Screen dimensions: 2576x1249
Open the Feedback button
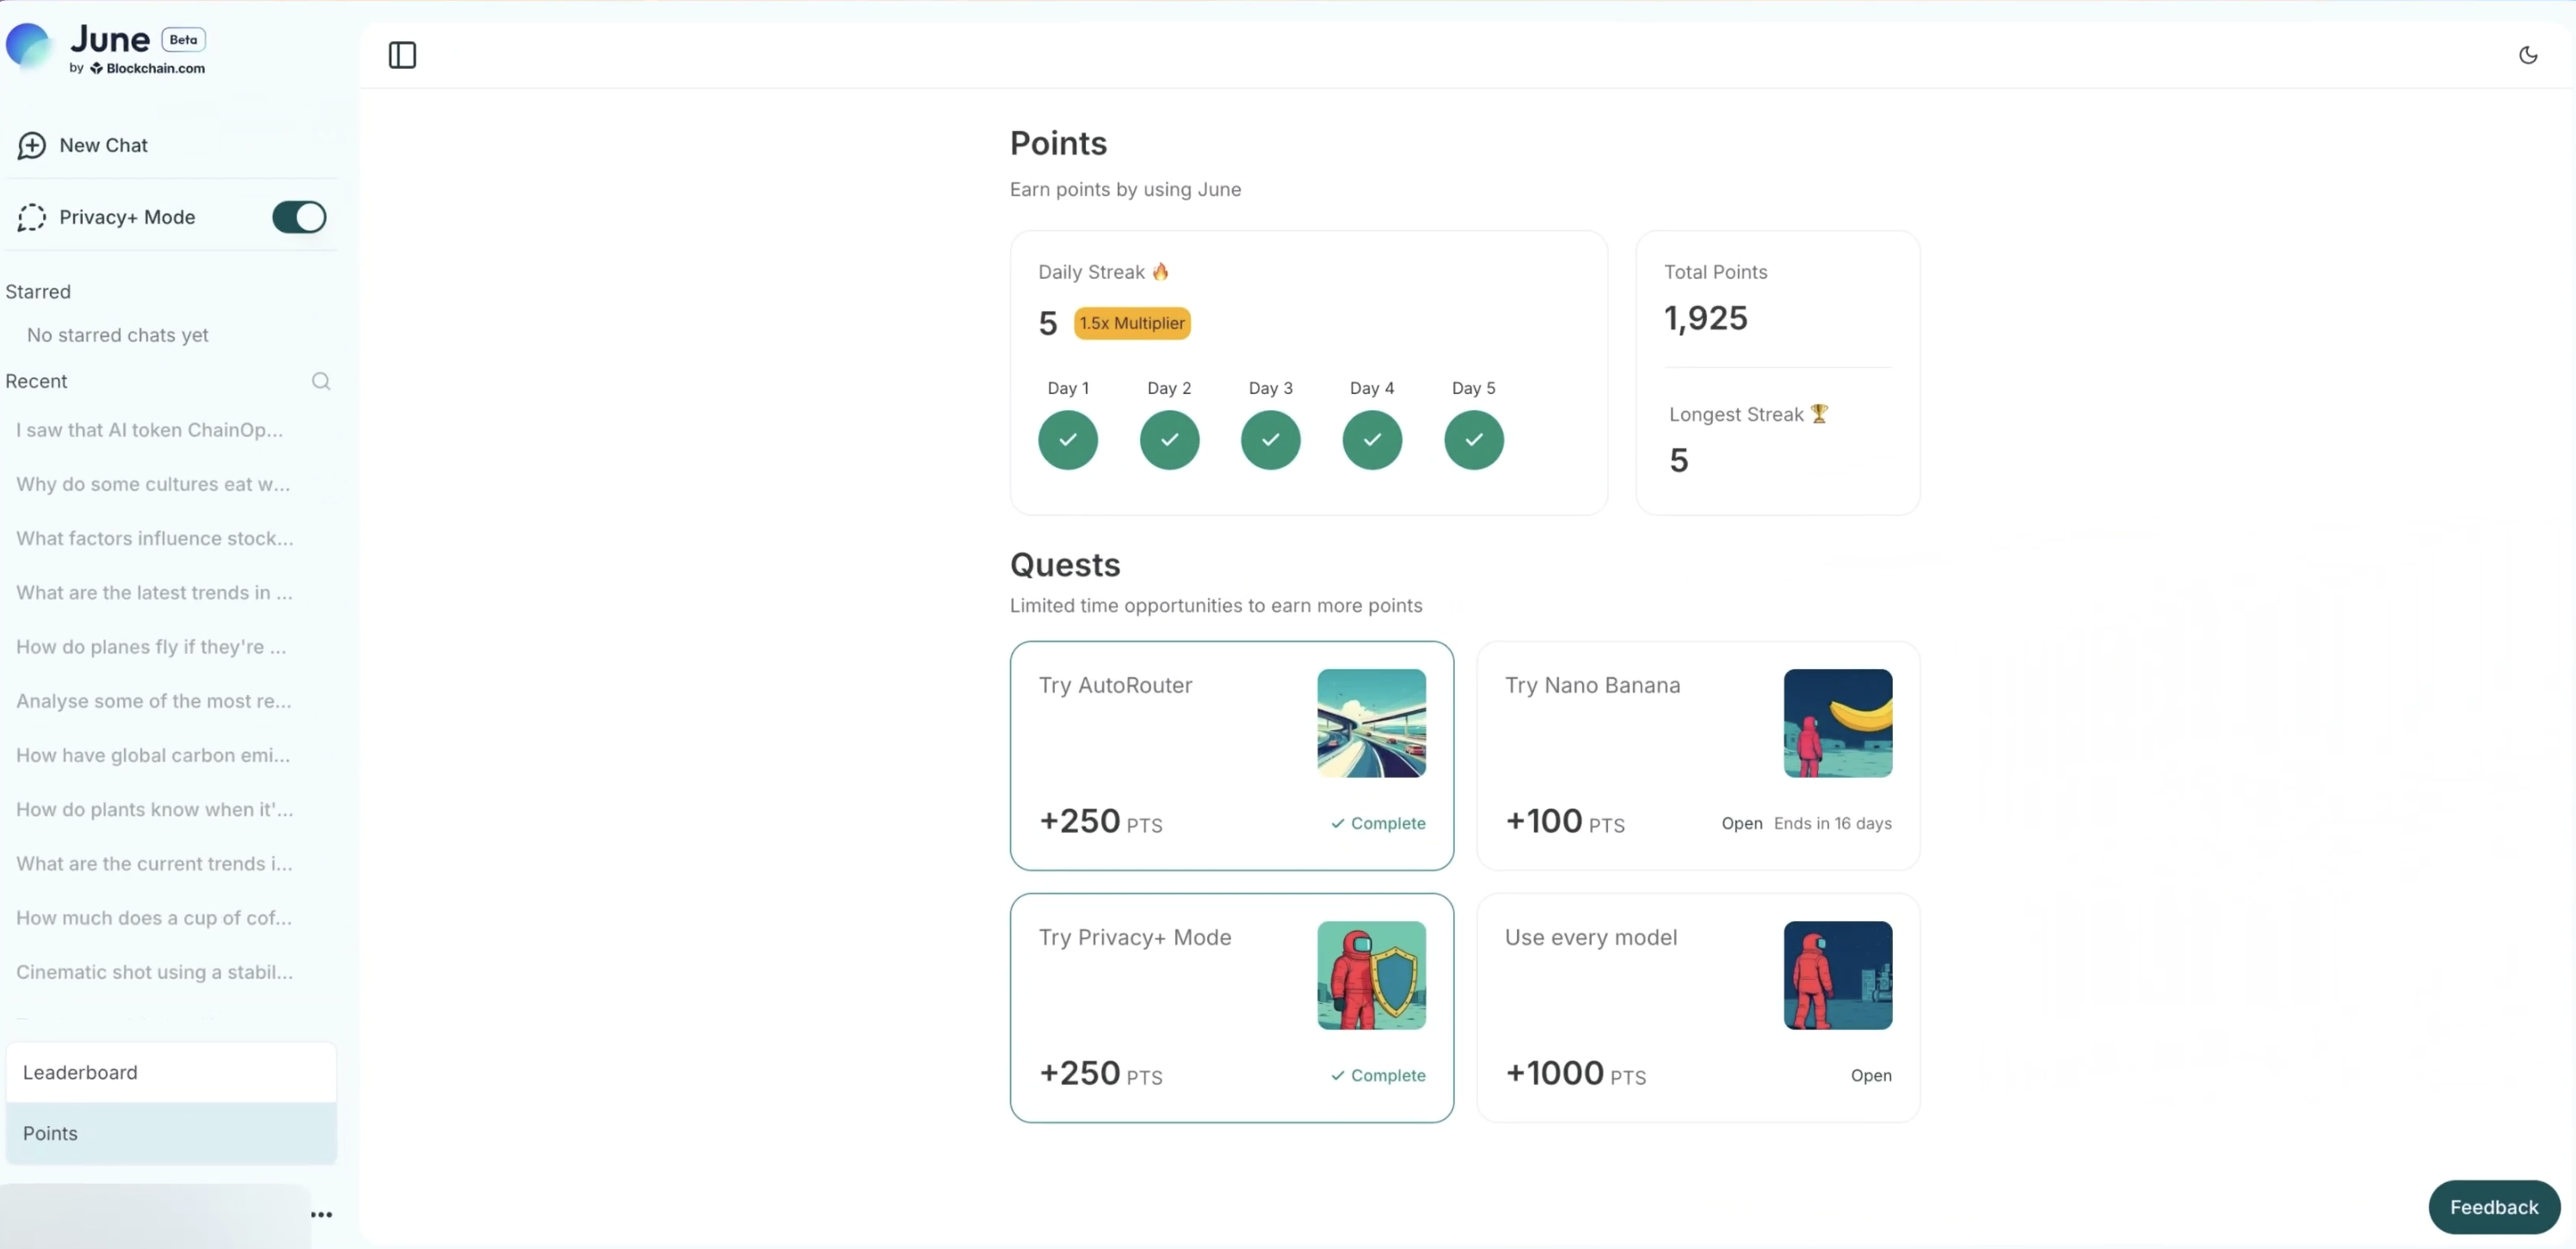(x=2493, y=1207)
